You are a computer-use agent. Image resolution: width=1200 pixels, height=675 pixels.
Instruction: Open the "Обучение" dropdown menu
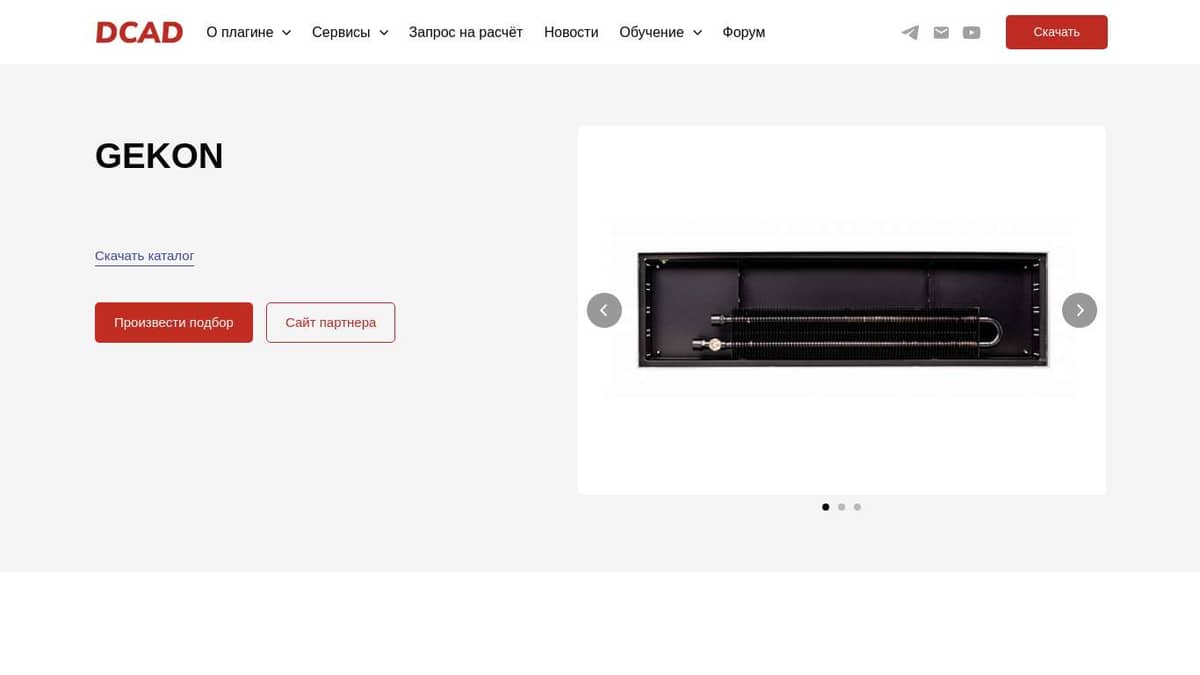click(660, 32)
